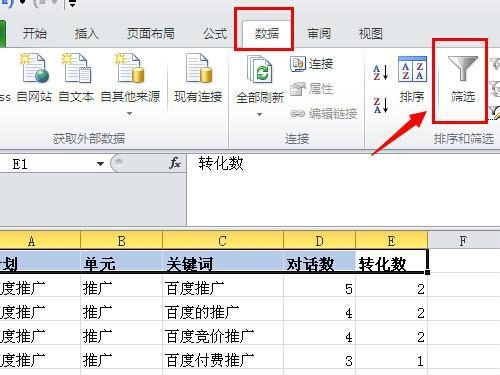This screenshot has width=500, height=375.
Task: Click the 属性 properties button
Action: pyautogui.click(x=312, y=89)
